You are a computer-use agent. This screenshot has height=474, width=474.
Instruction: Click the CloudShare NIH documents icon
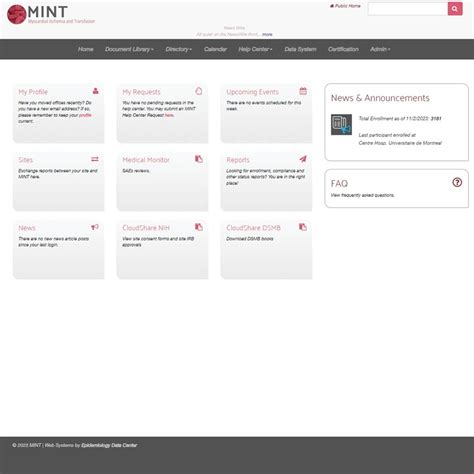click(x=199, y=227)
